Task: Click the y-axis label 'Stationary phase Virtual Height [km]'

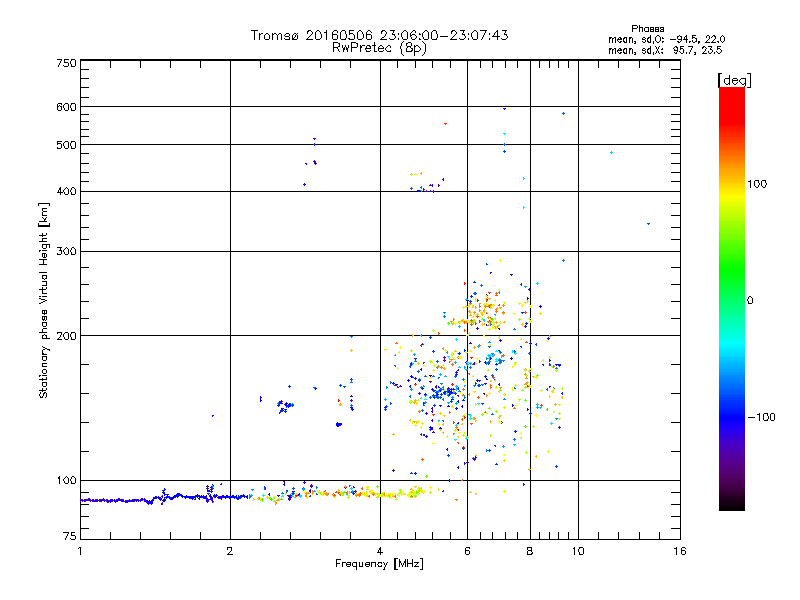Action: pos(44,300)
